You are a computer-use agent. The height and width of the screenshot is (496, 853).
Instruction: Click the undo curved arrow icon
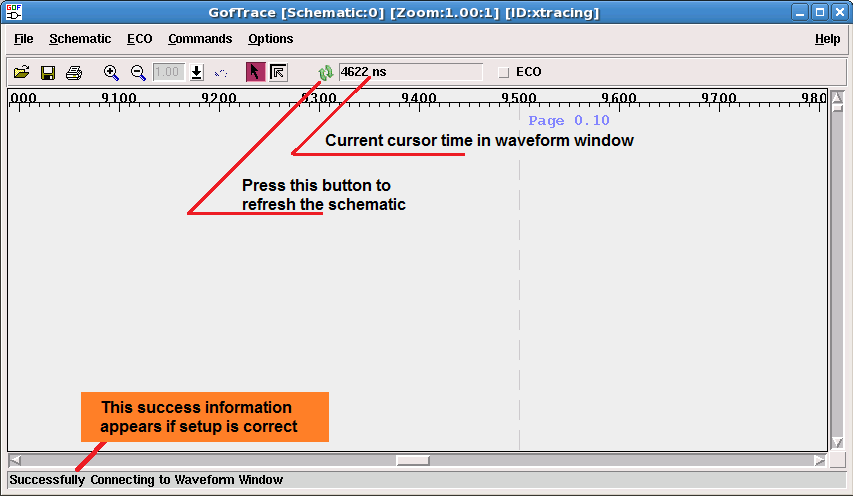pyautogui.click(x=221, y=72)
